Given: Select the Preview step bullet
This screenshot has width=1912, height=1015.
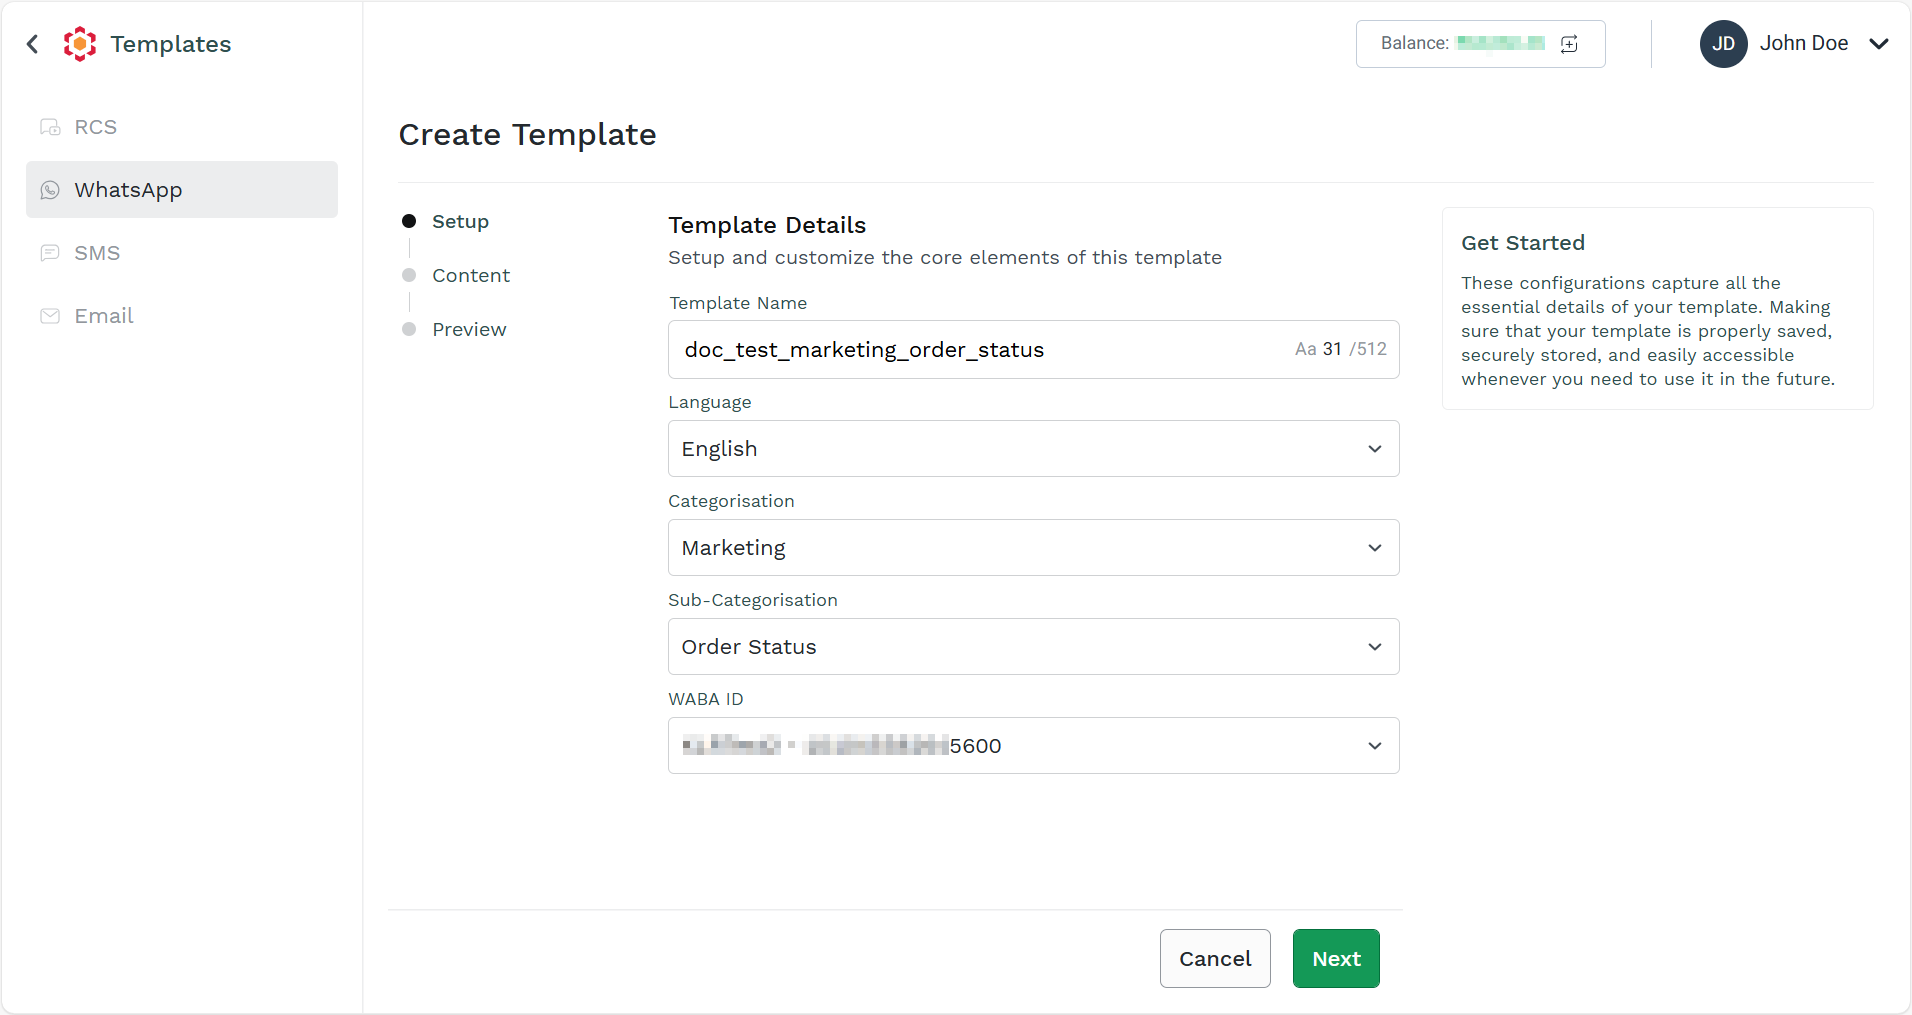Looking at the screenshot, I should [x=409, y=329].
